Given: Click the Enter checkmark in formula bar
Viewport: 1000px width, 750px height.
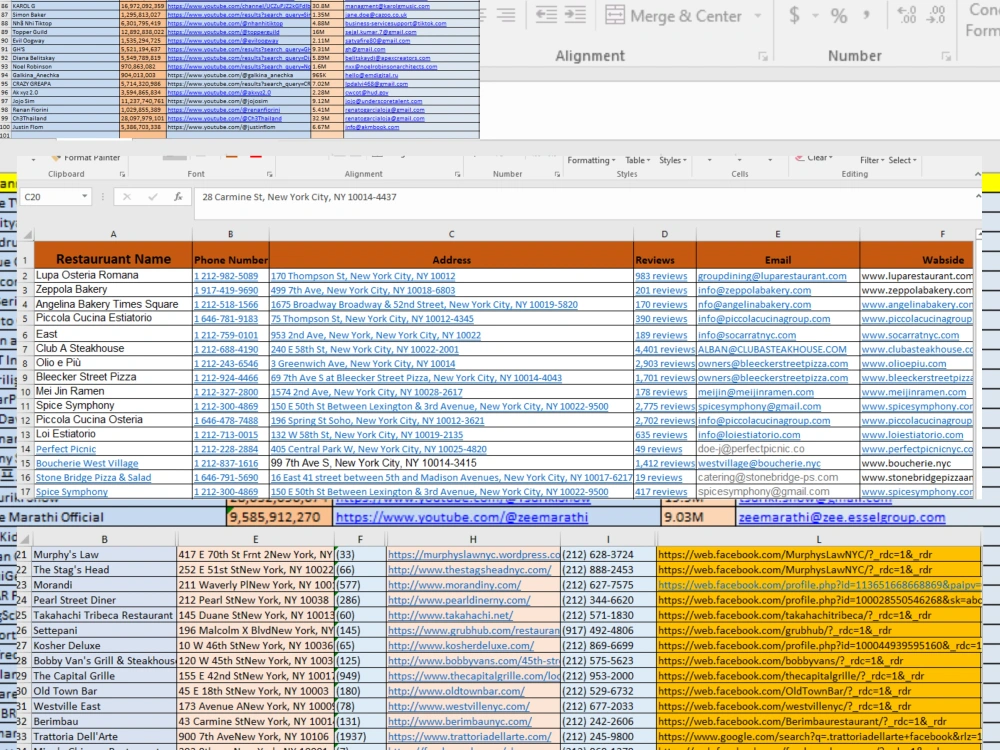Looking at the screenshot, I should [152, 197].
